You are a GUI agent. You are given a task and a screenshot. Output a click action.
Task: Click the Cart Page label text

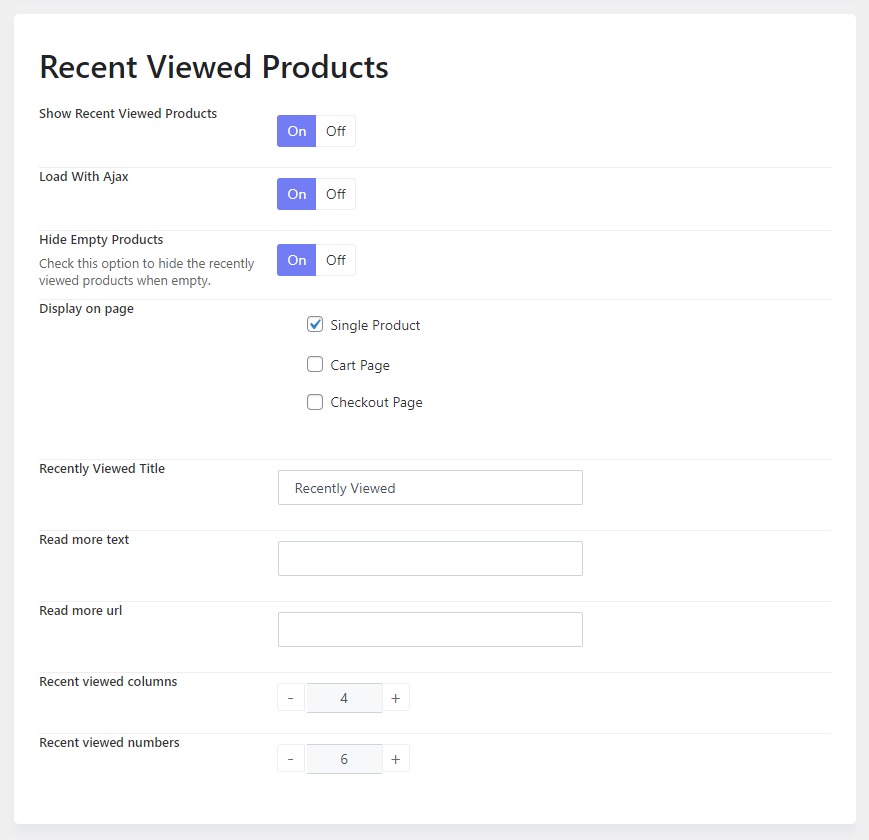pos(360,365)
